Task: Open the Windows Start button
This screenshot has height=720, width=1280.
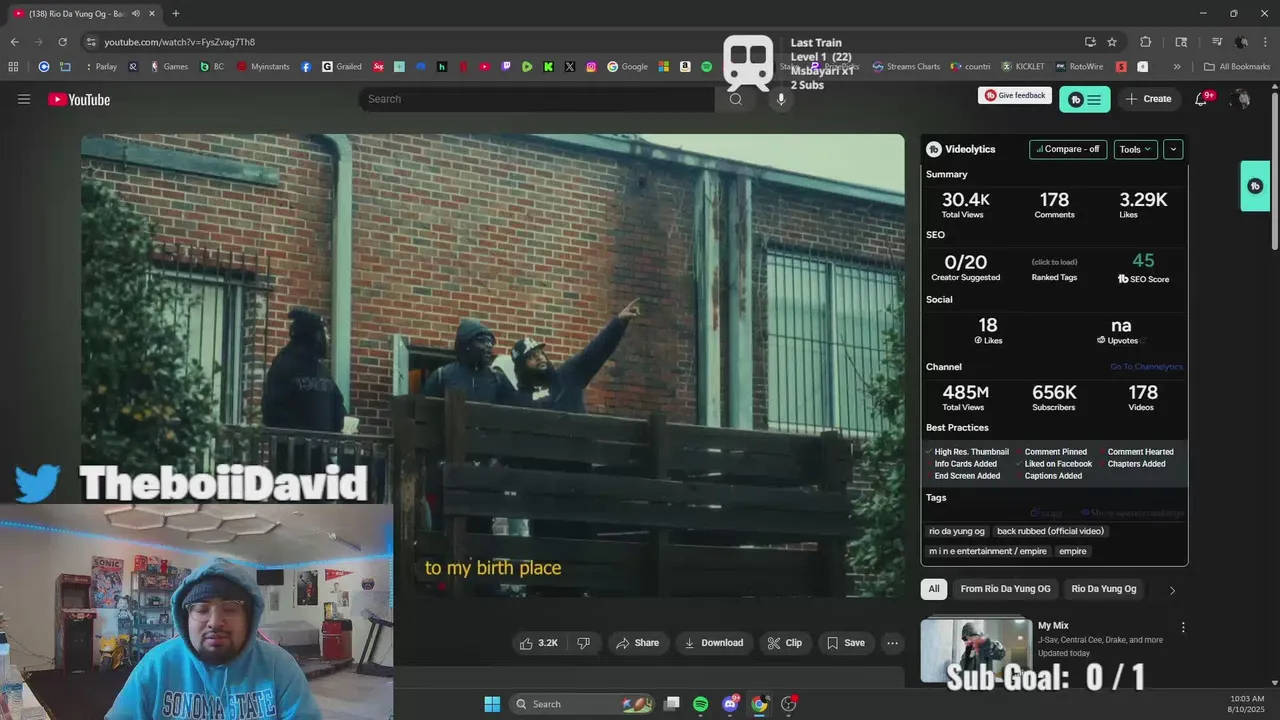Action: (x=492, y=704)
